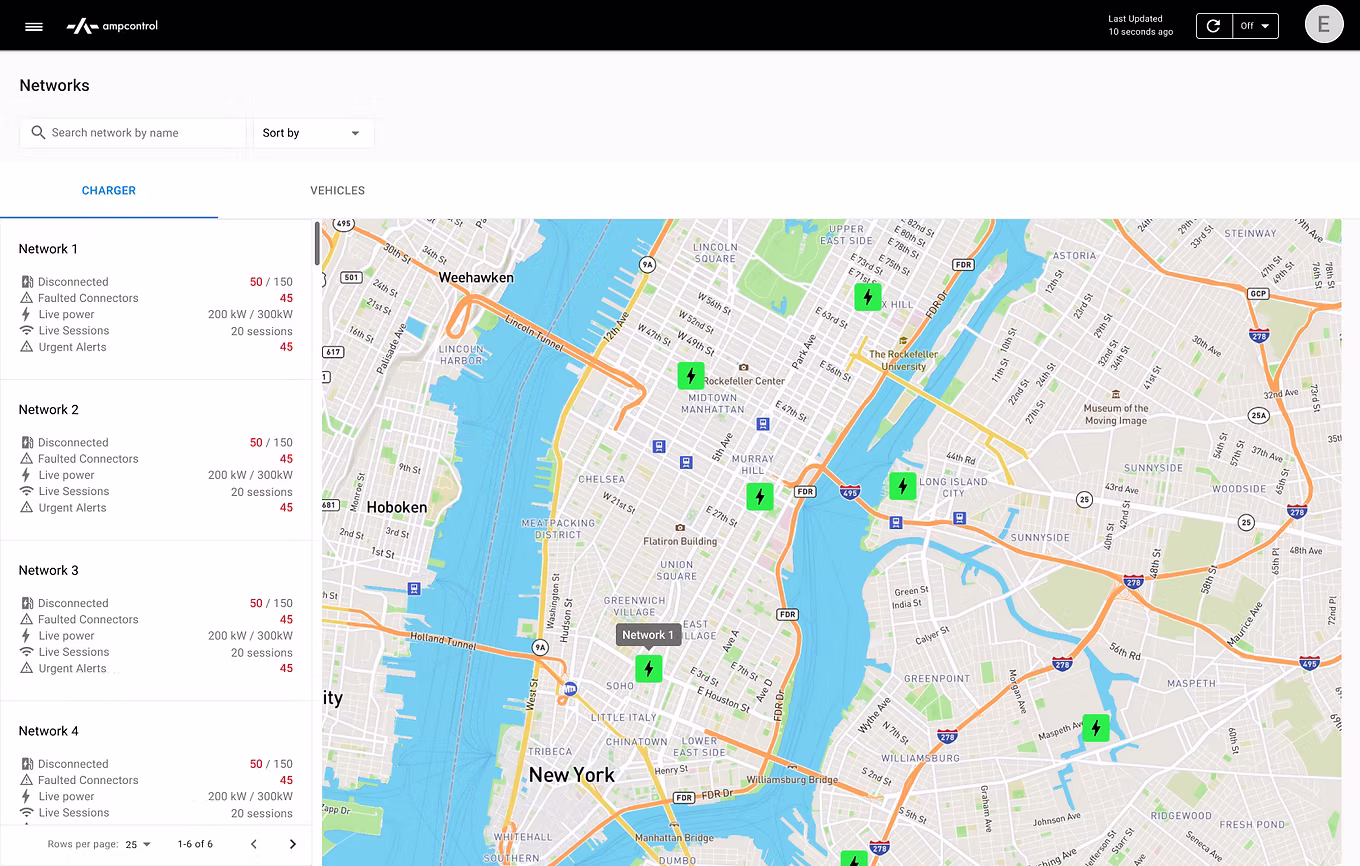Open the Network 1 card title

pyautogui.click(x=48, y=249)
